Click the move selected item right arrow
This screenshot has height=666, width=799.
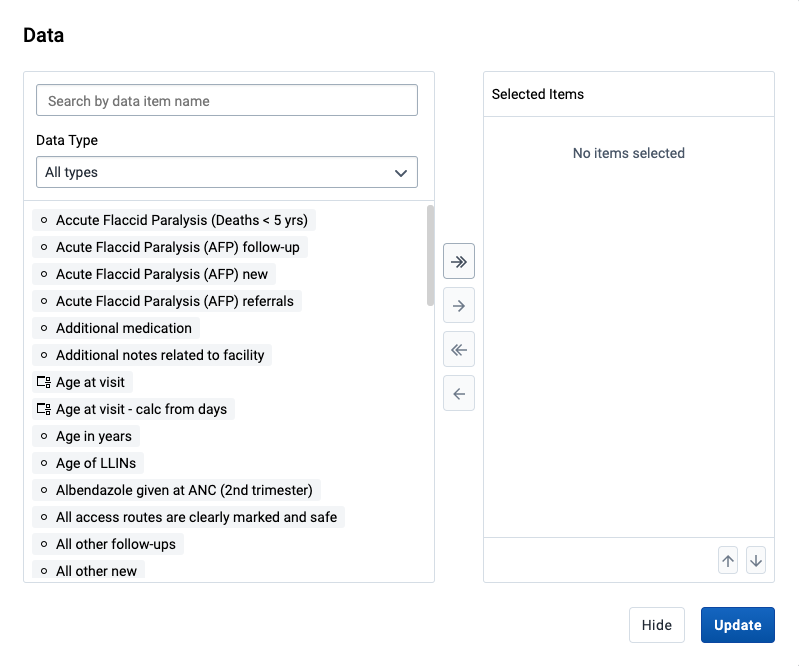point(459,305)
